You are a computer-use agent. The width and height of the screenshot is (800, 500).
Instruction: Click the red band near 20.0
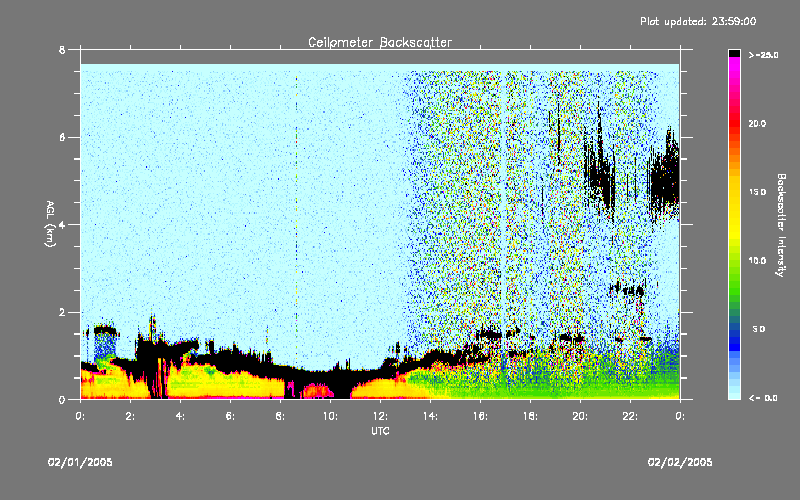point(734,122)
